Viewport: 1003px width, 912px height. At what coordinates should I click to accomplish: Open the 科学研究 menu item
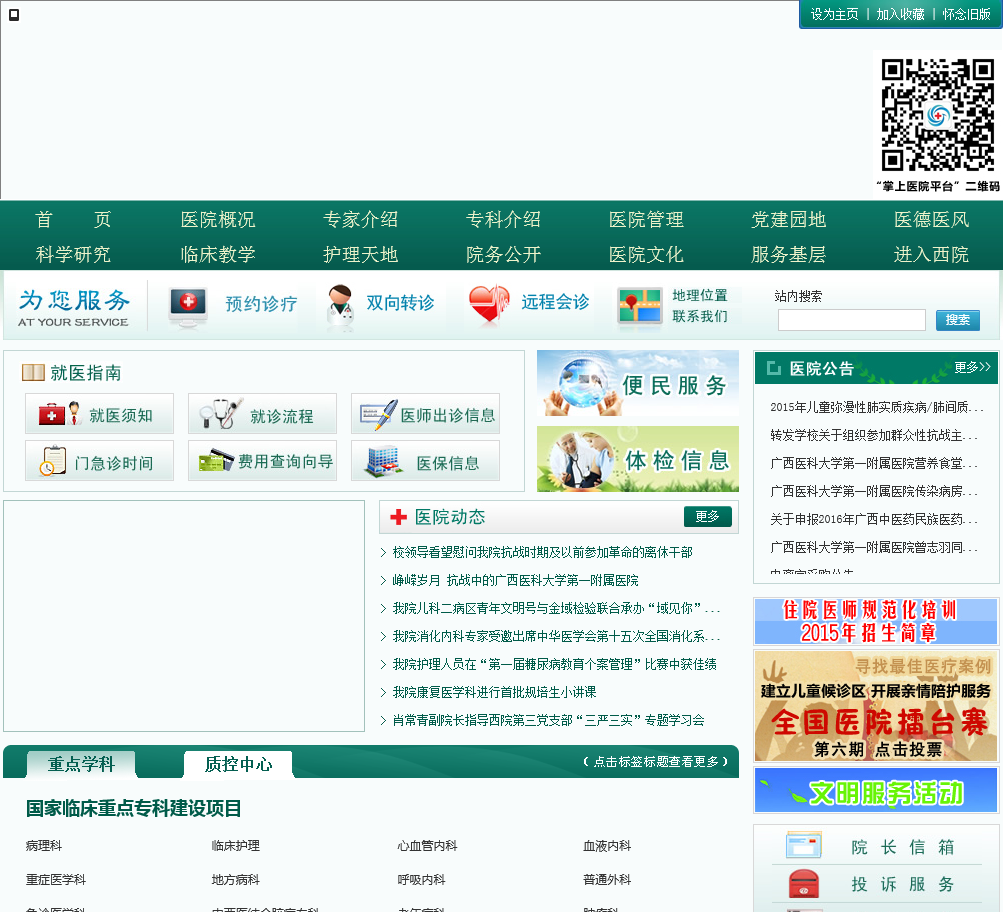click(x=73, y=255)
